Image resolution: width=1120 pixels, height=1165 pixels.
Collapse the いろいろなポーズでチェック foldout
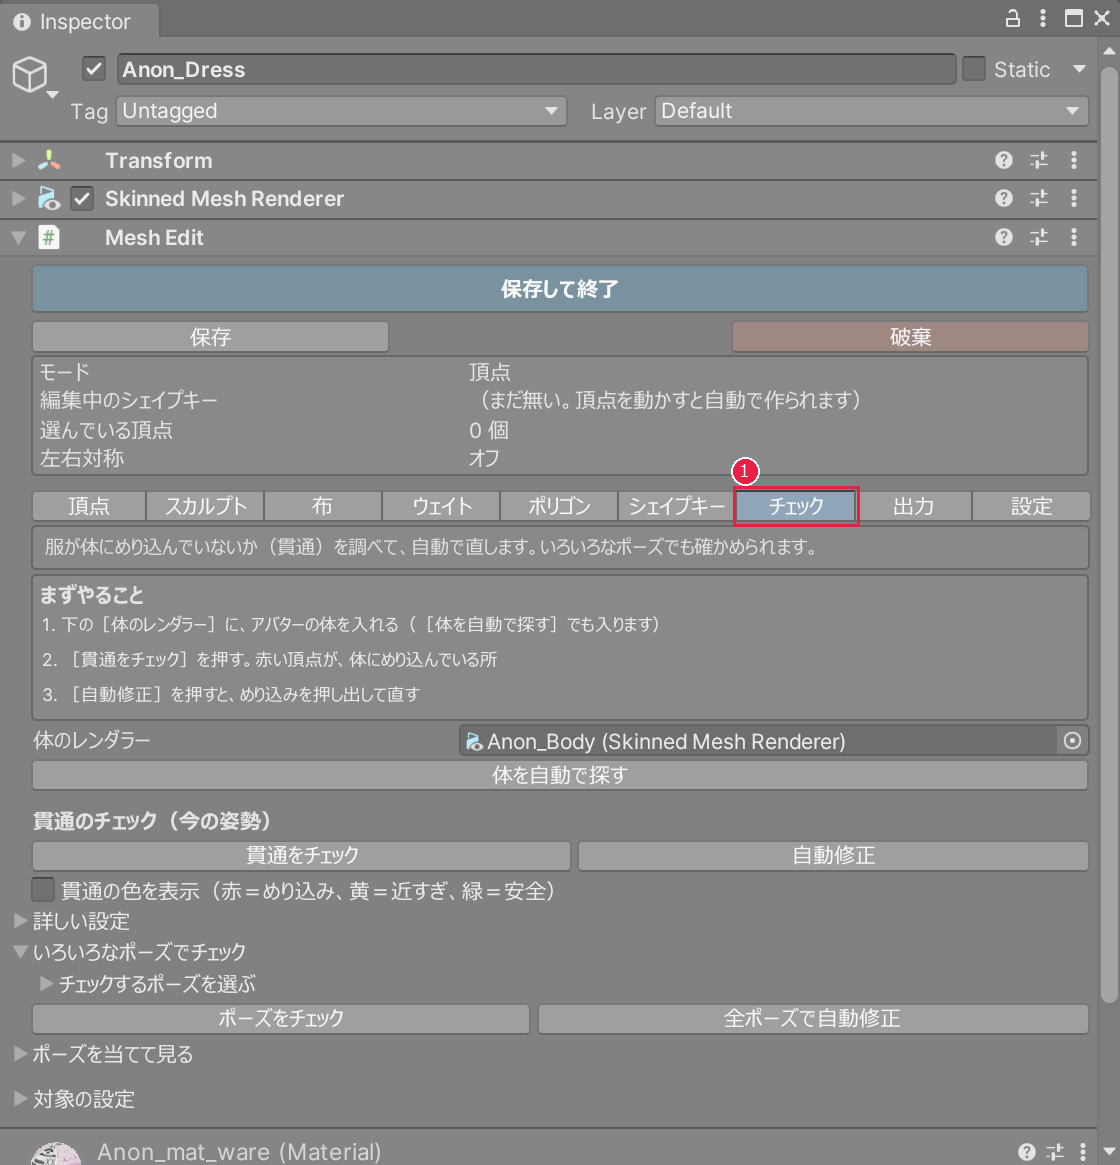click(x=22, y=952)
